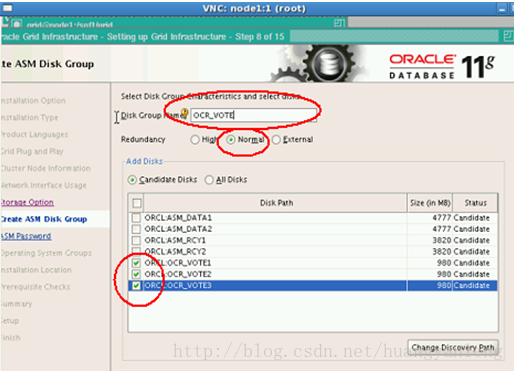The width and height of the screenshot is (514, 371).
Task: Click the Change Discovery Path button
Action: (453, 347)
